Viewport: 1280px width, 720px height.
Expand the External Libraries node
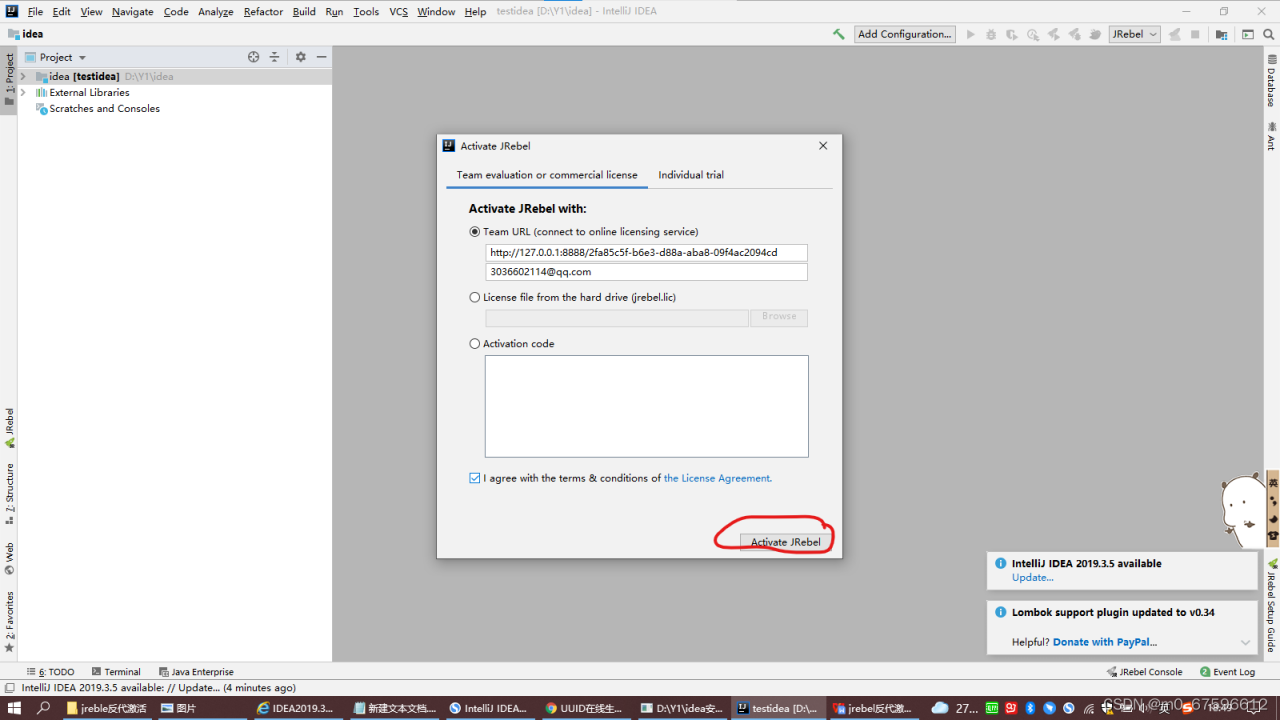tap(23, 93)
